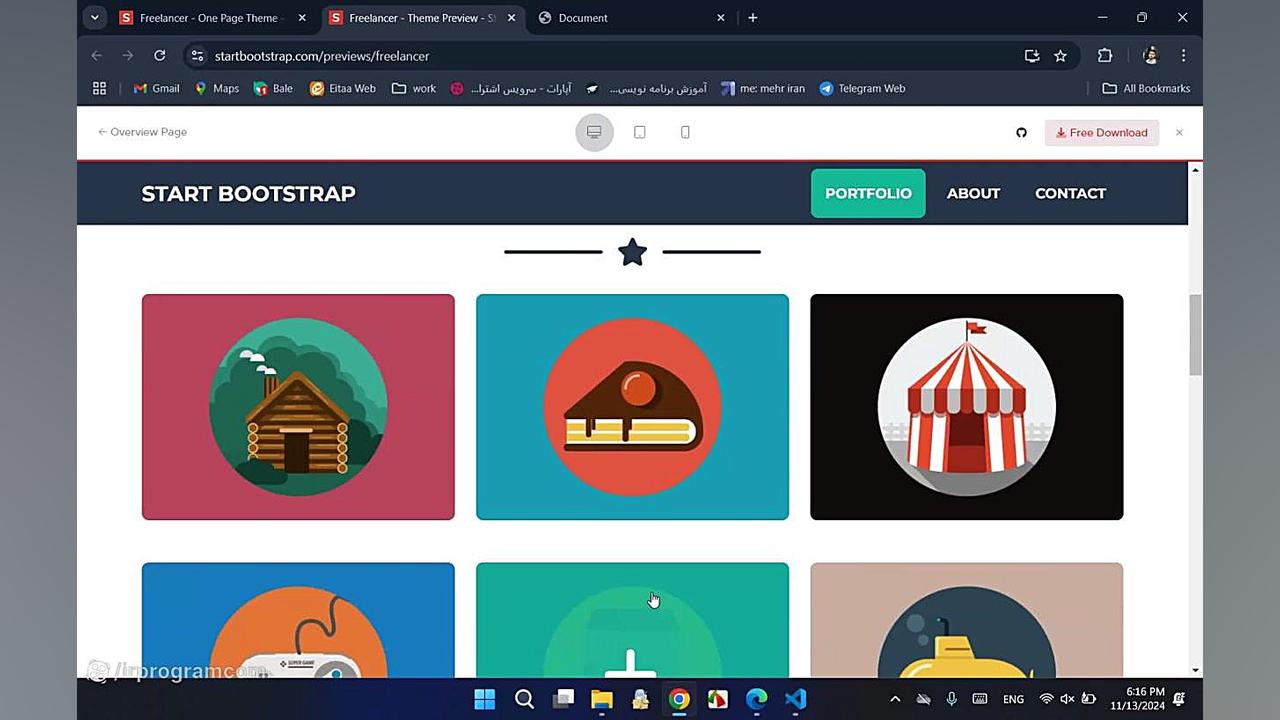
Task: Go back in browser history
Action: tap(96, 56)
